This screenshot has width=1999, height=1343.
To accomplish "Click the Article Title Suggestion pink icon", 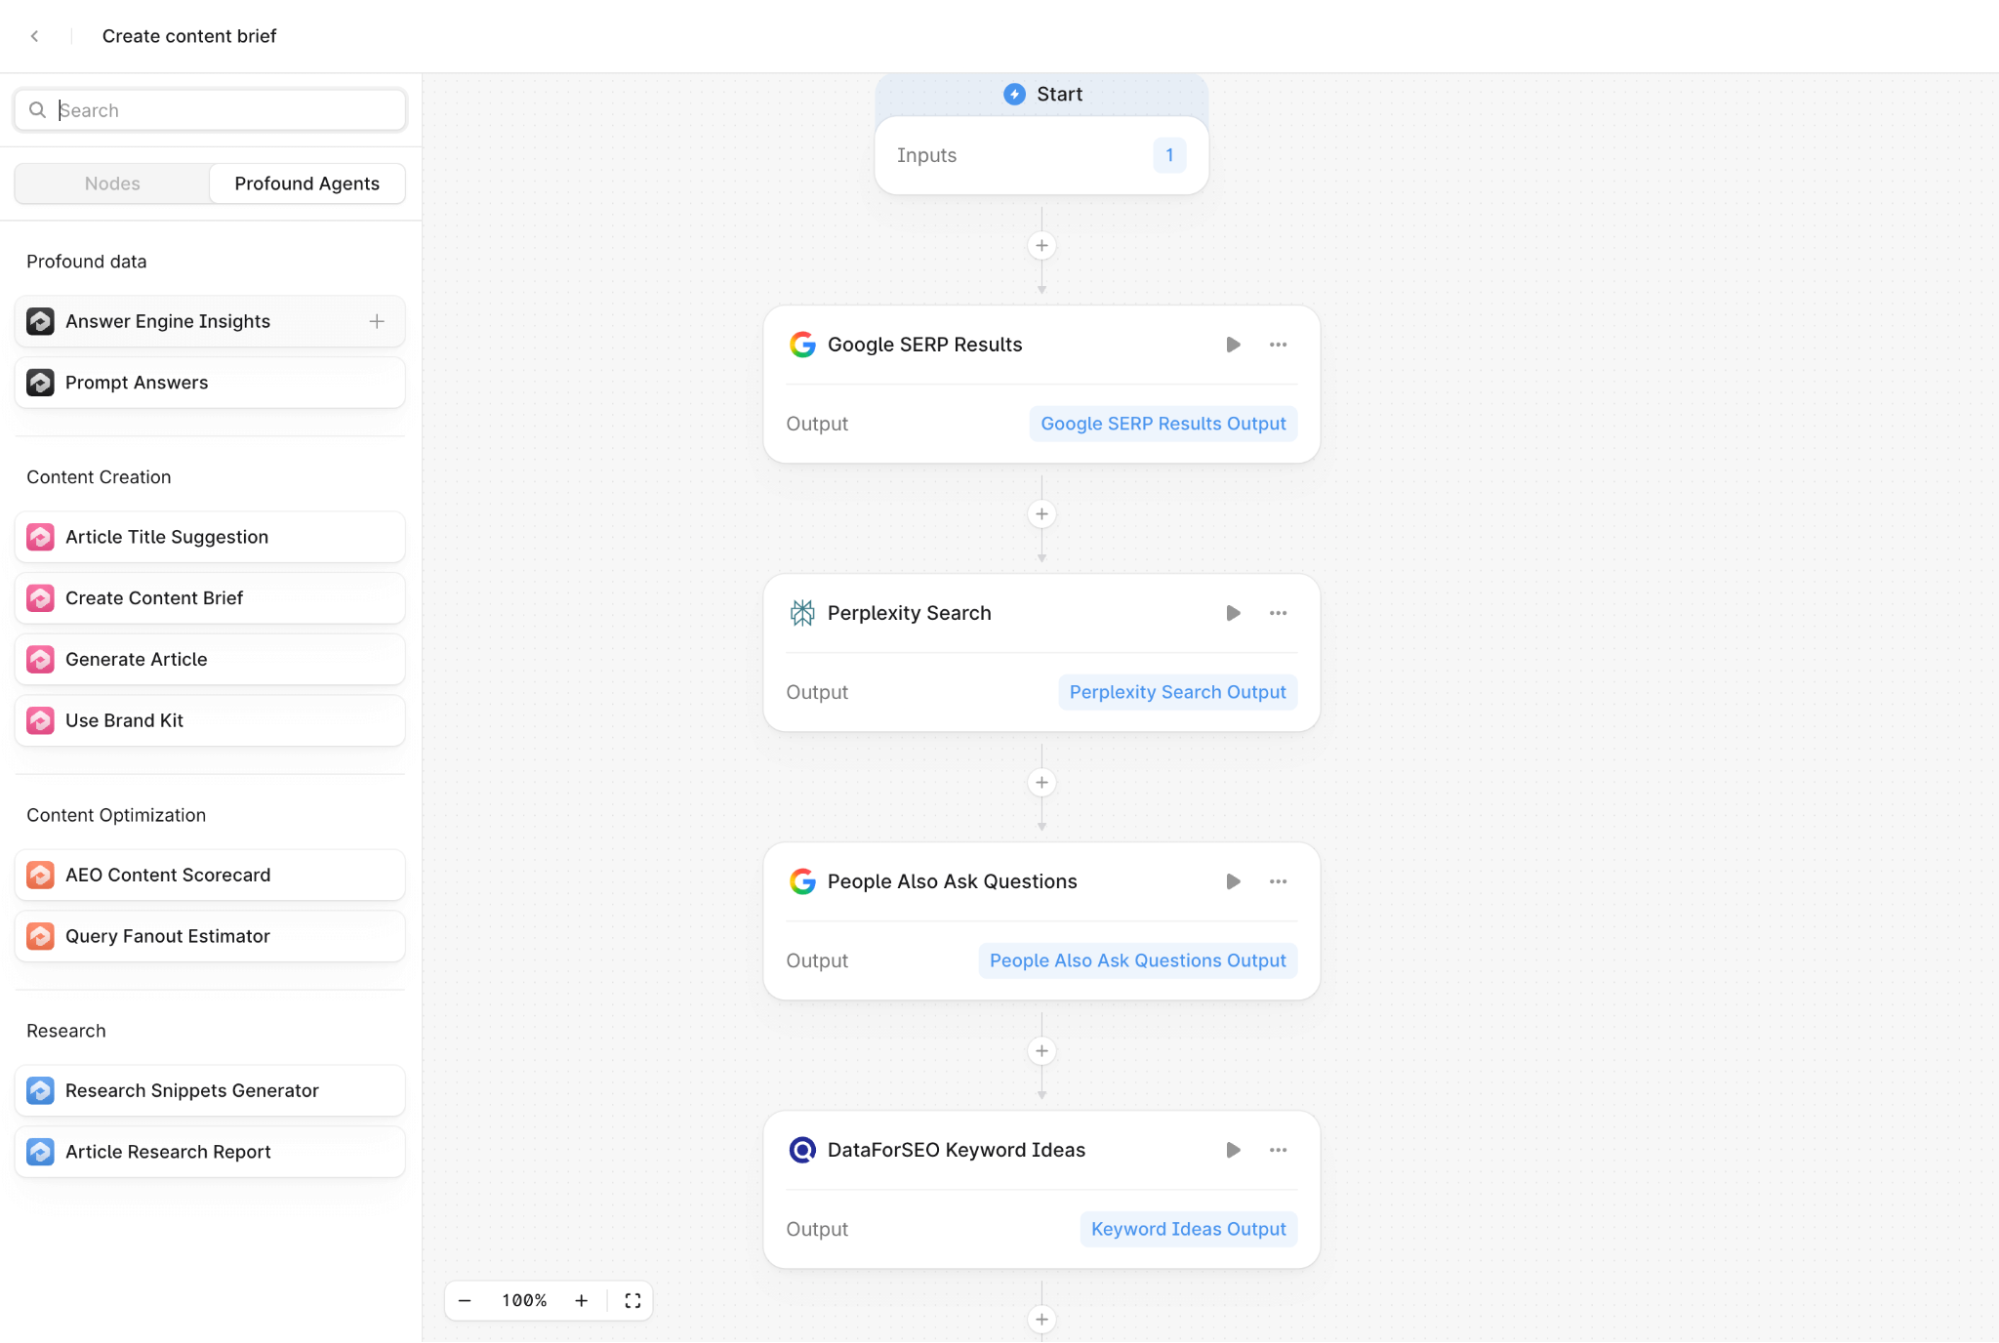I will click(x=40, y=537).
